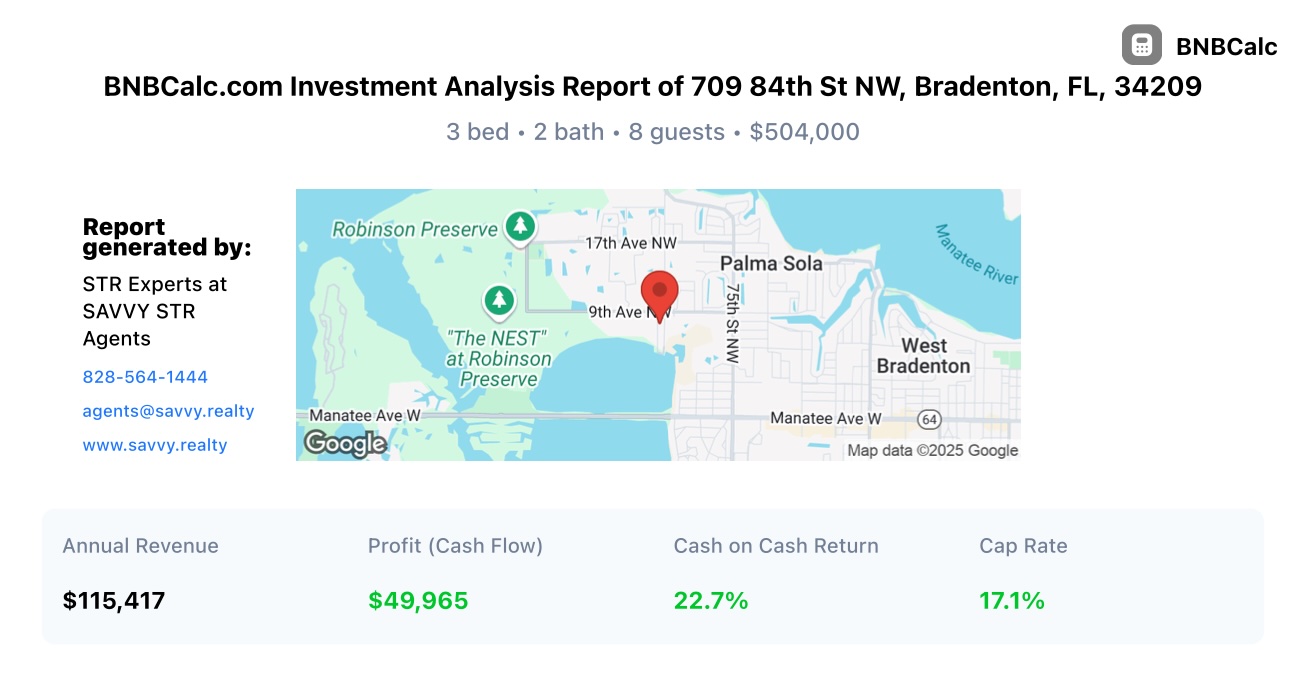Click the Palma Sola map label
The image size is (1310, 674).
(x=772, y=263)
